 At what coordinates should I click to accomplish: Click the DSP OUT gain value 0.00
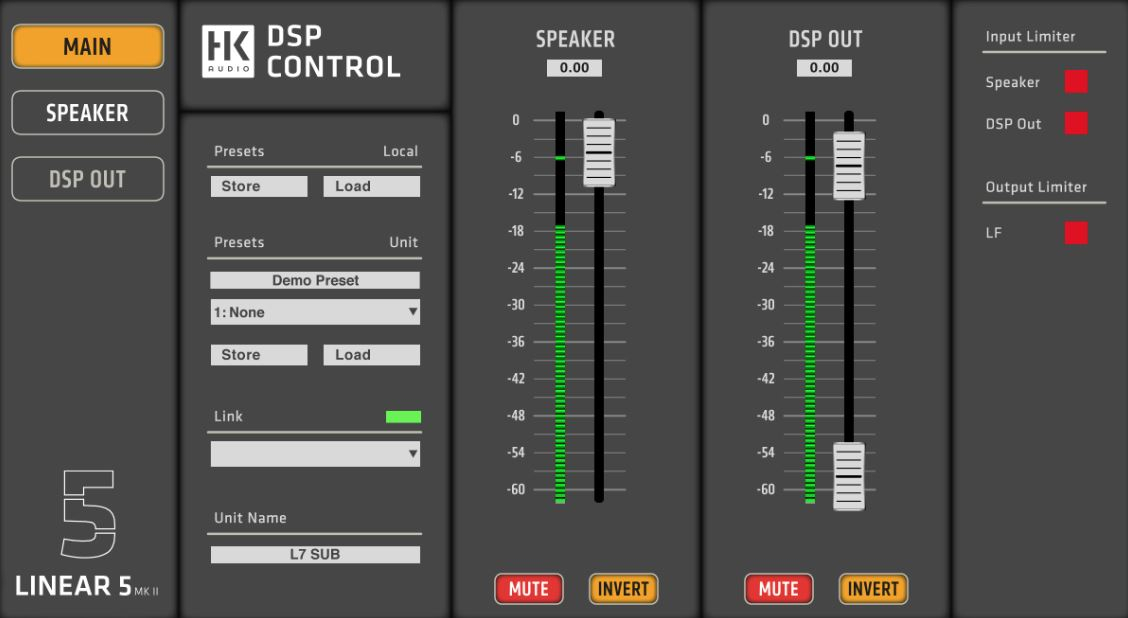click(x=824, y=68)
